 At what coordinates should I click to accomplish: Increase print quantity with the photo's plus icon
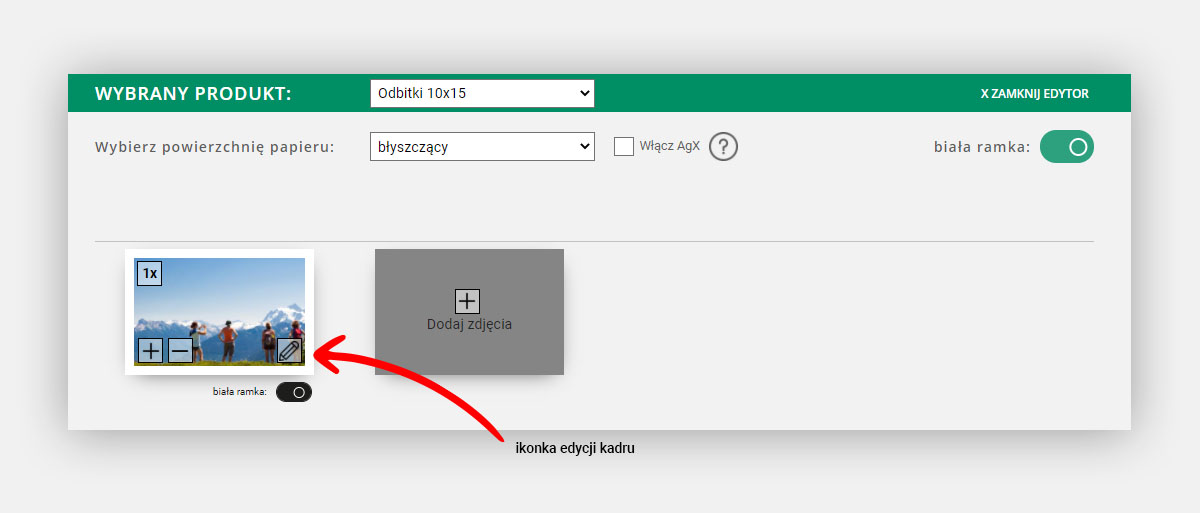coord(150,351)
